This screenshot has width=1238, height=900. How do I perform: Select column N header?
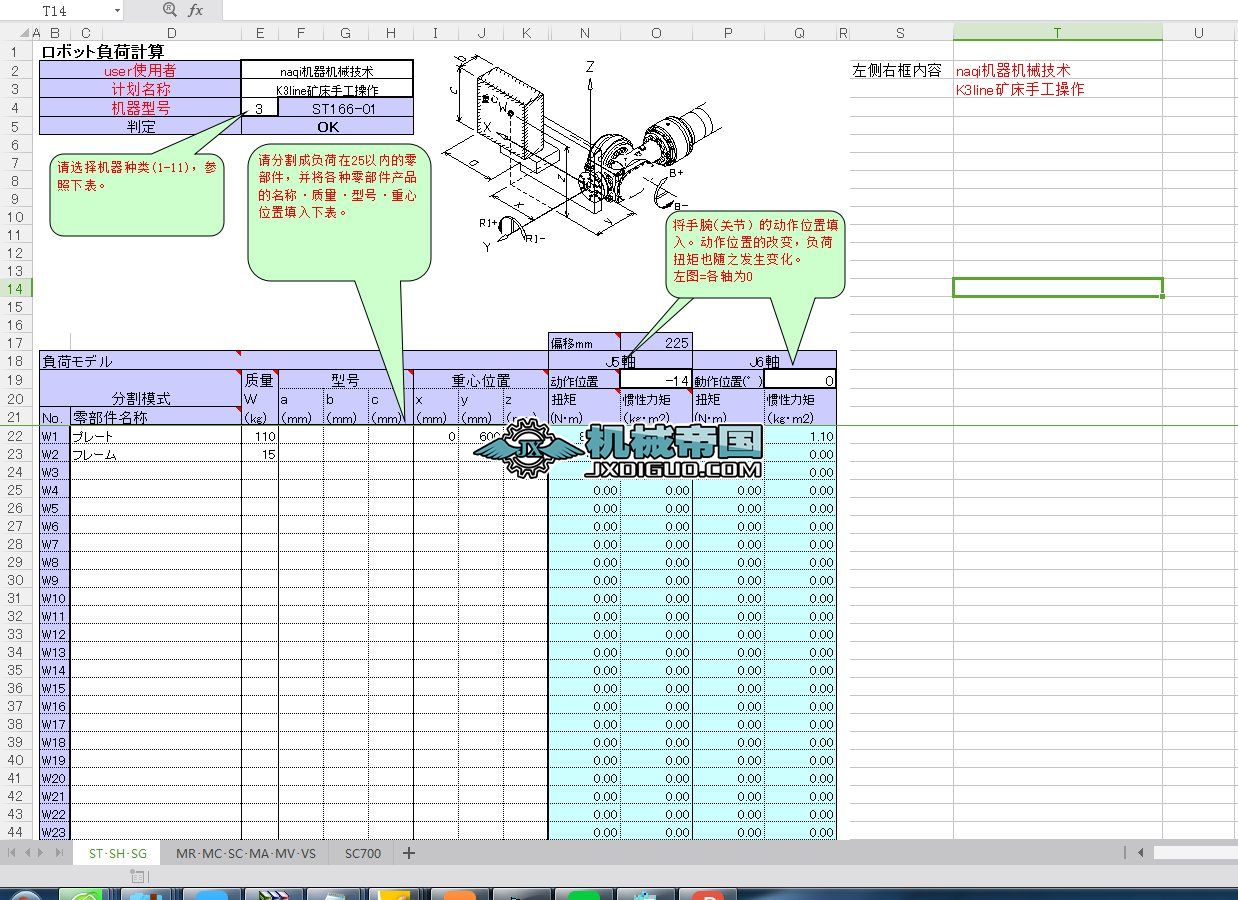pyautogui.click(x=585, y=33)
